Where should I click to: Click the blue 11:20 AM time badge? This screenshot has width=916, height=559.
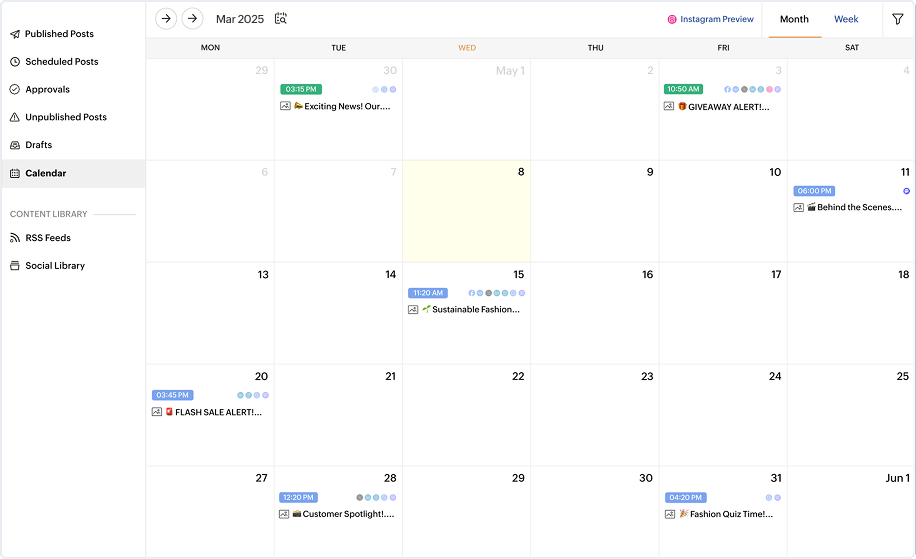pyautogui.click(x=428, y=293)
